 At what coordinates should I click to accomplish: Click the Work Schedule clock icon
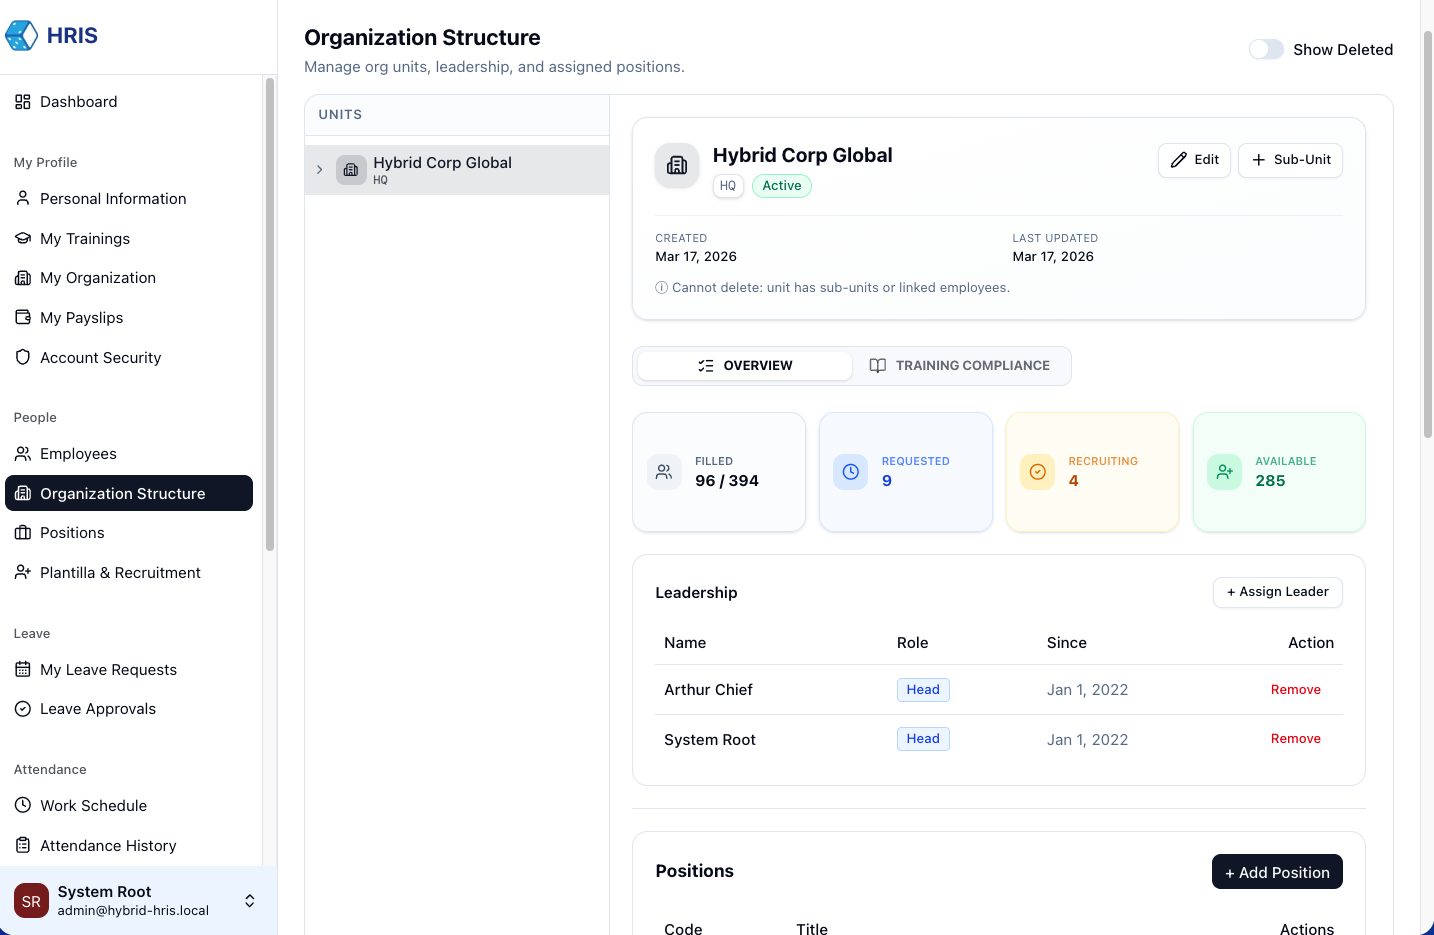pos(23,806)
